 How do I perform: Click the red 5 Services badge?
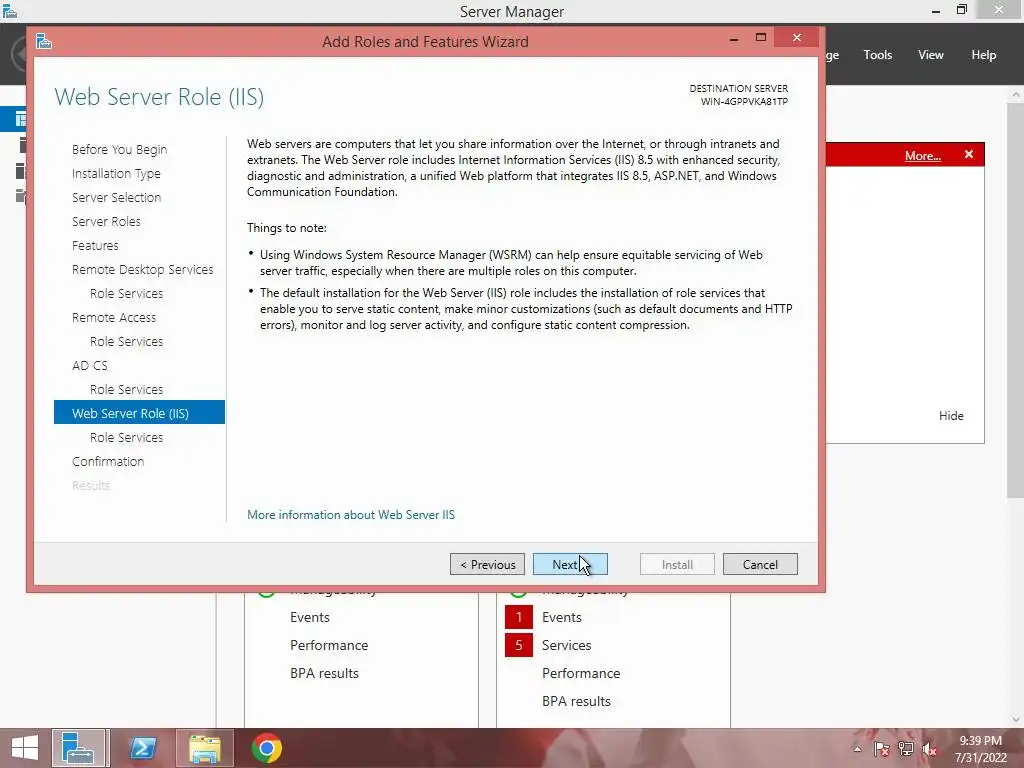coord(519,645)
